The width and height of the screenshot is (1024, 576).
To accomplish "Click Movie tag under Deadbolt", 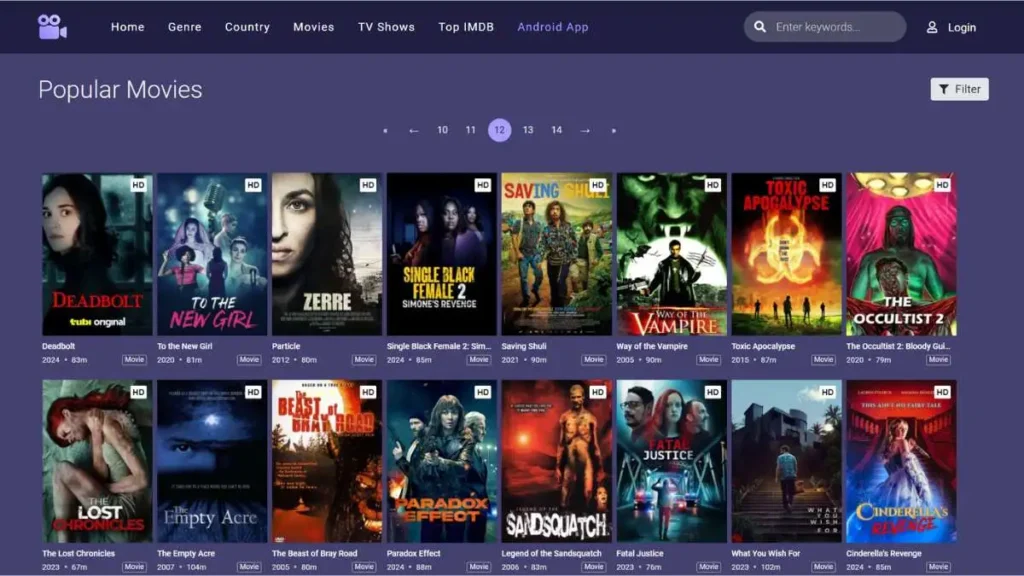I will coord(134,360).
